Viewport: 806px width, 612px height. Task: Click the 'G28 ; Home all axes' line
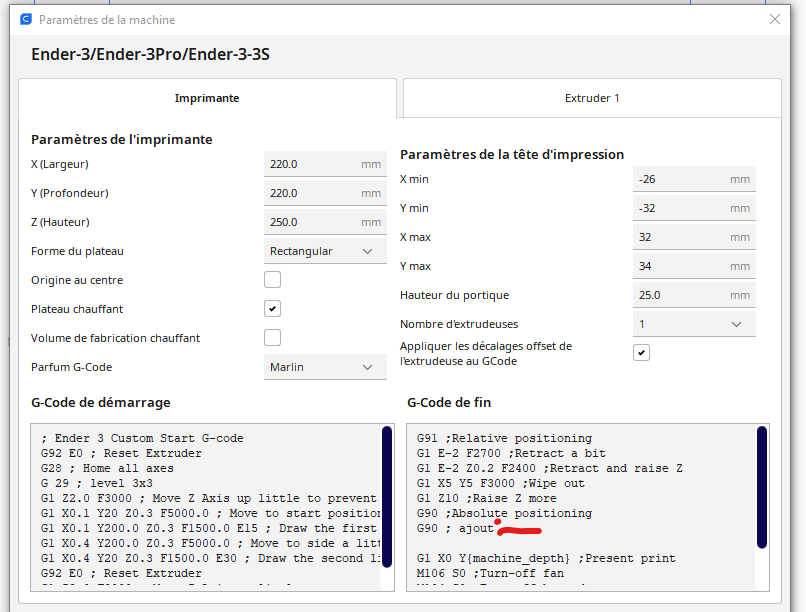click(107, 469)
